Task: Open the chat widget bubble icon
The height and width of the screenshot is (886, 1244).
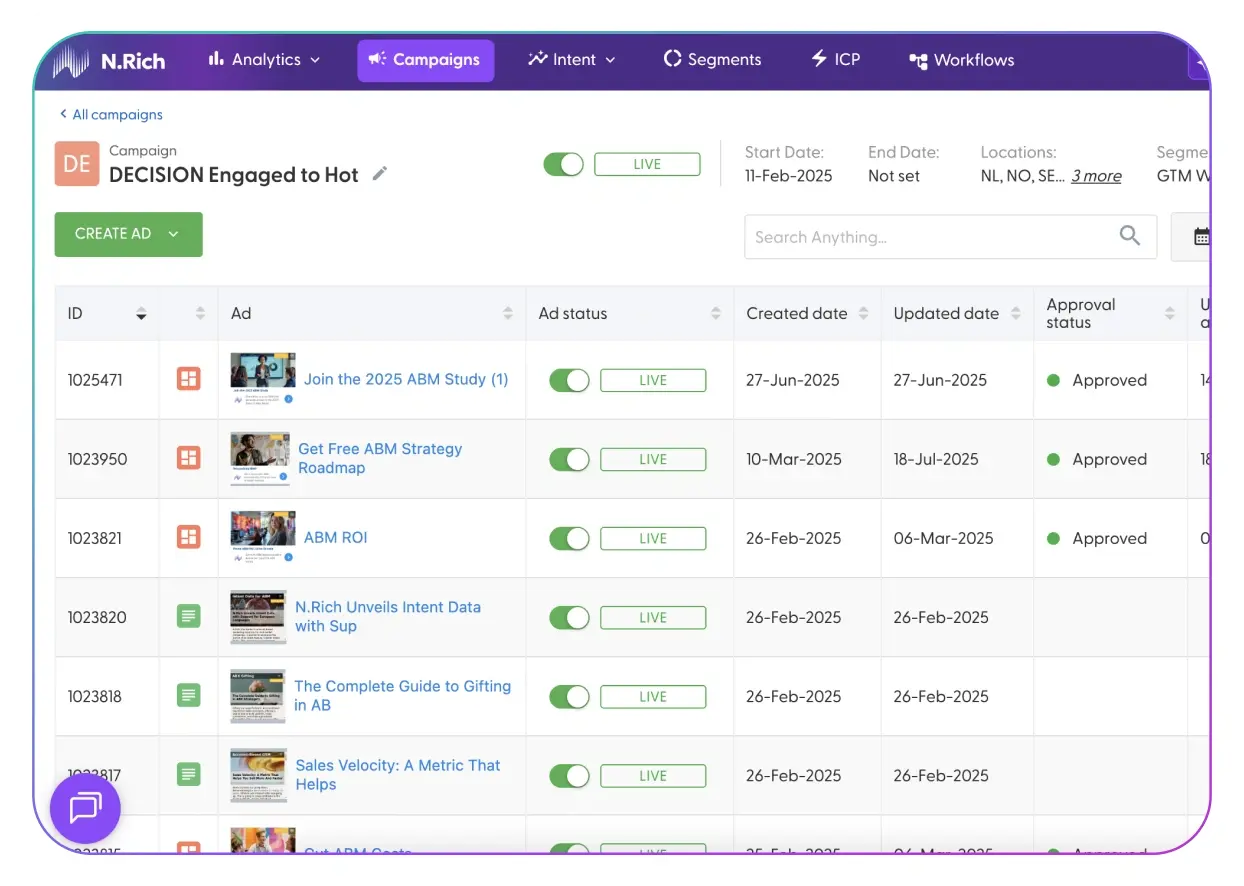Action: [x=85, y=807]
